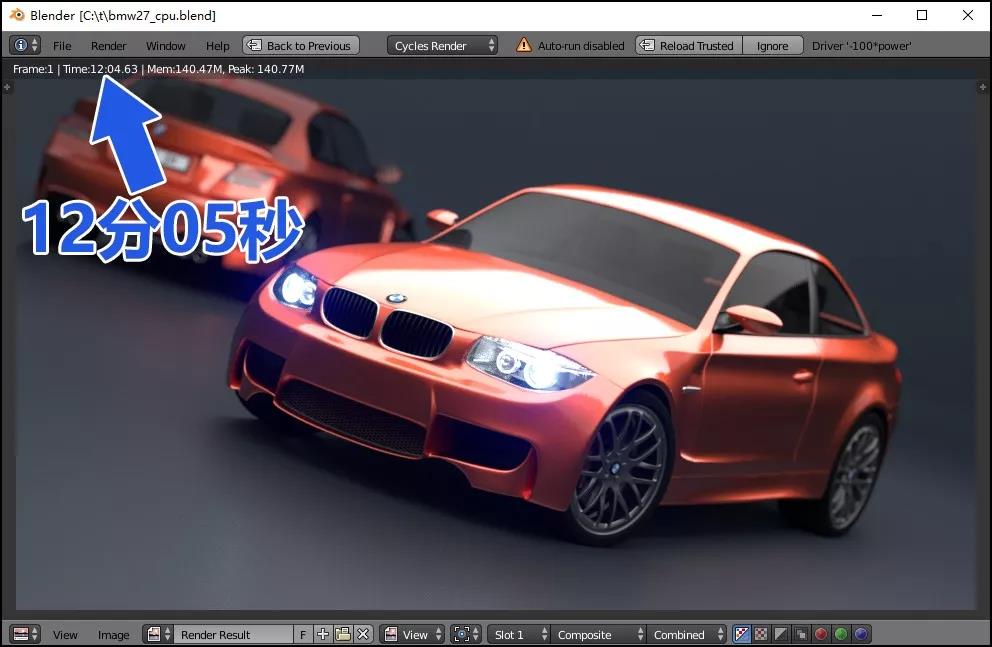Screen dimensions: 992x647
Task: Expand the left region plus handle
Action: pos(7,87)
